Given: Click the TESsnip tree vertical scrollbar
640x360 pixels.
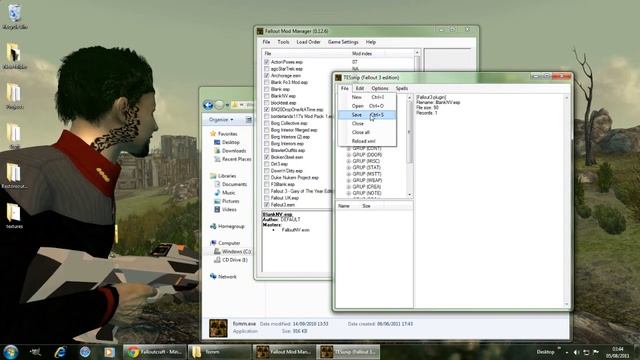Looking at the screenshot, I should [x=410, y=146].
